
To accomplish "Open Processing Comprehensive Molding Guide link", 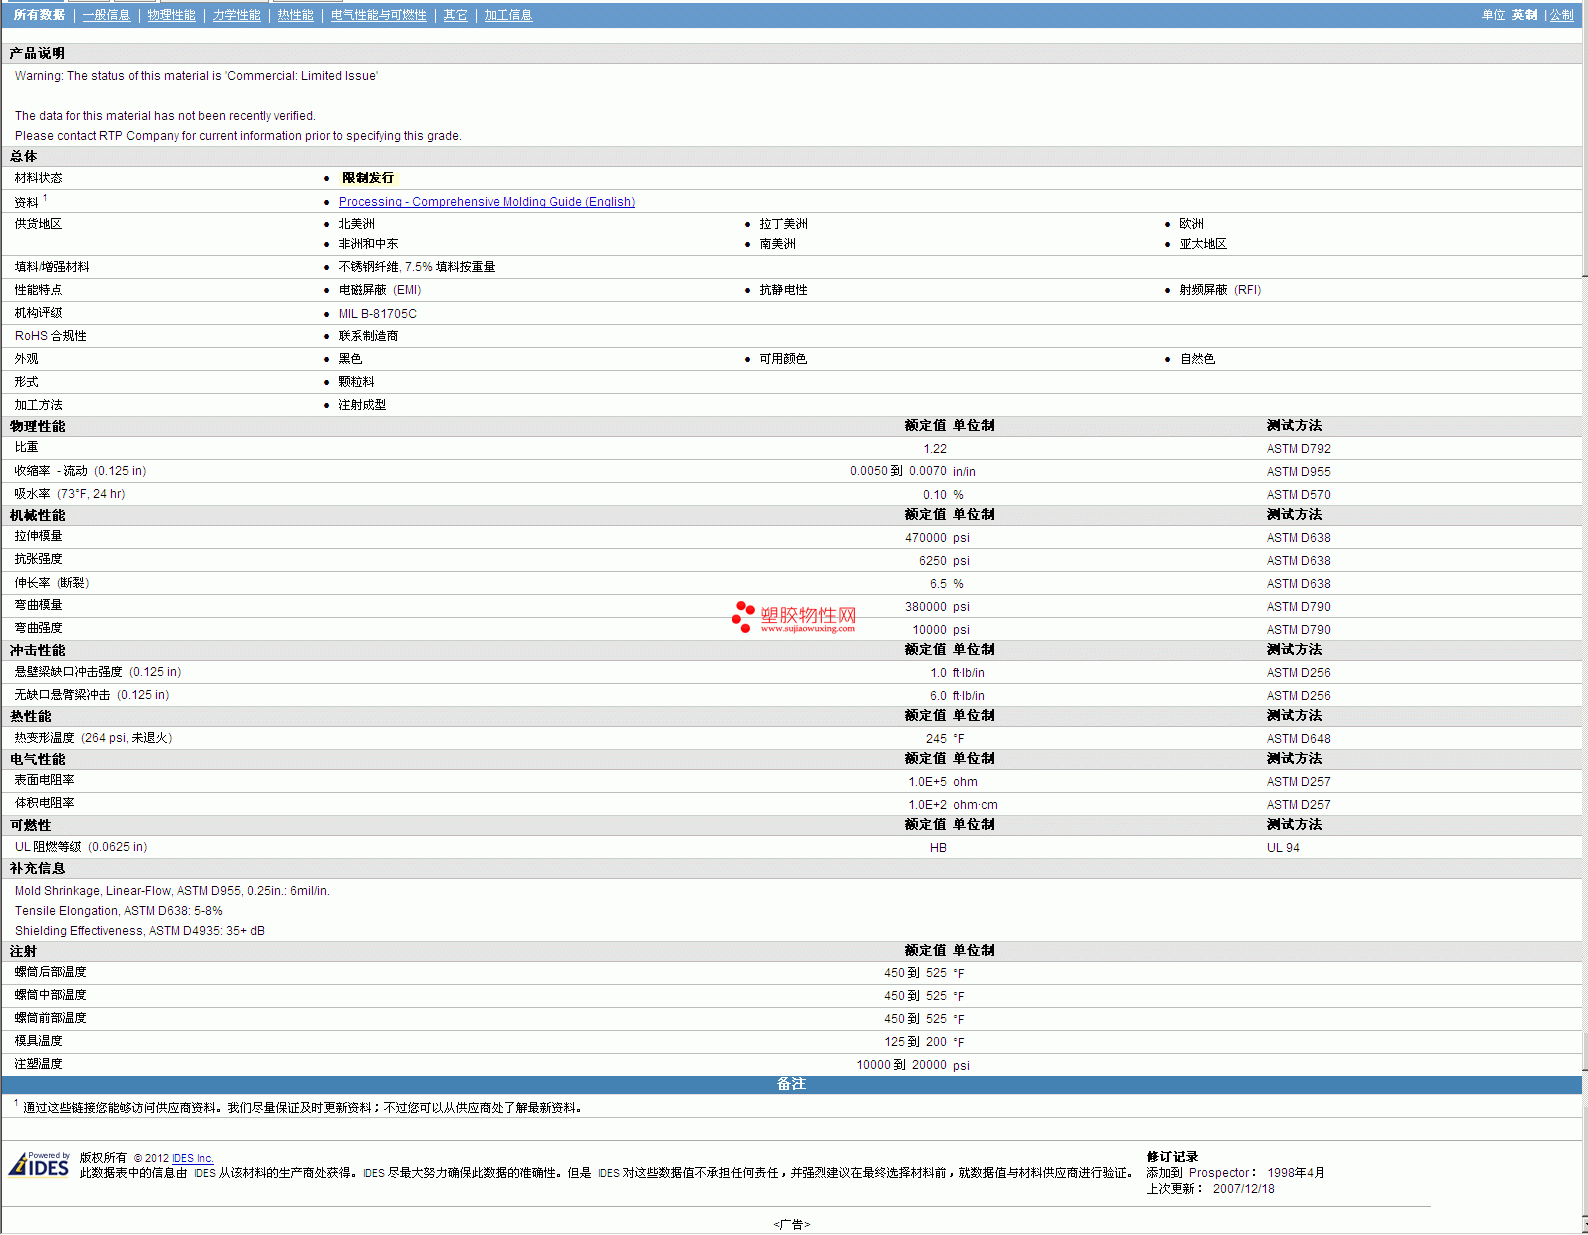I will pos(486,202).
